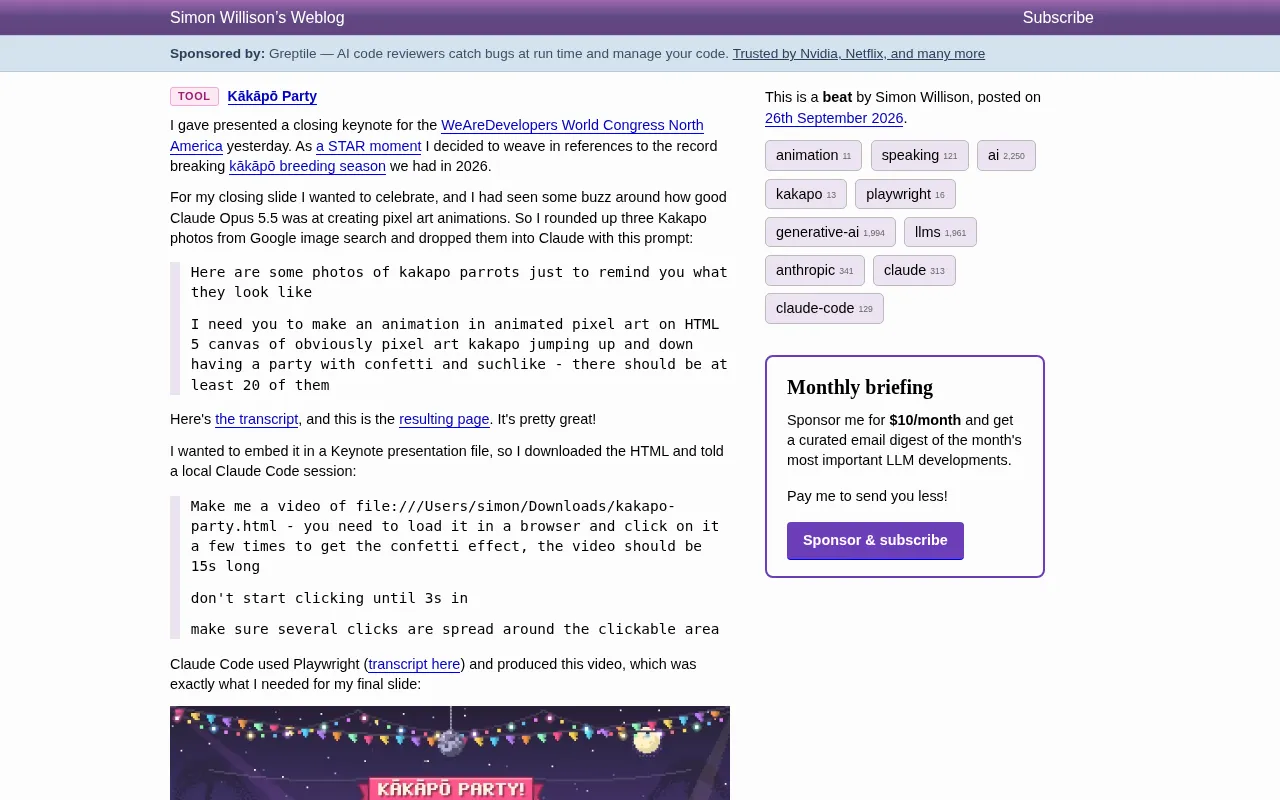Click the text 'Pay me to send you less!'
The height and width of the screenshot is (800, 1280).
click(x=867, y=496)
